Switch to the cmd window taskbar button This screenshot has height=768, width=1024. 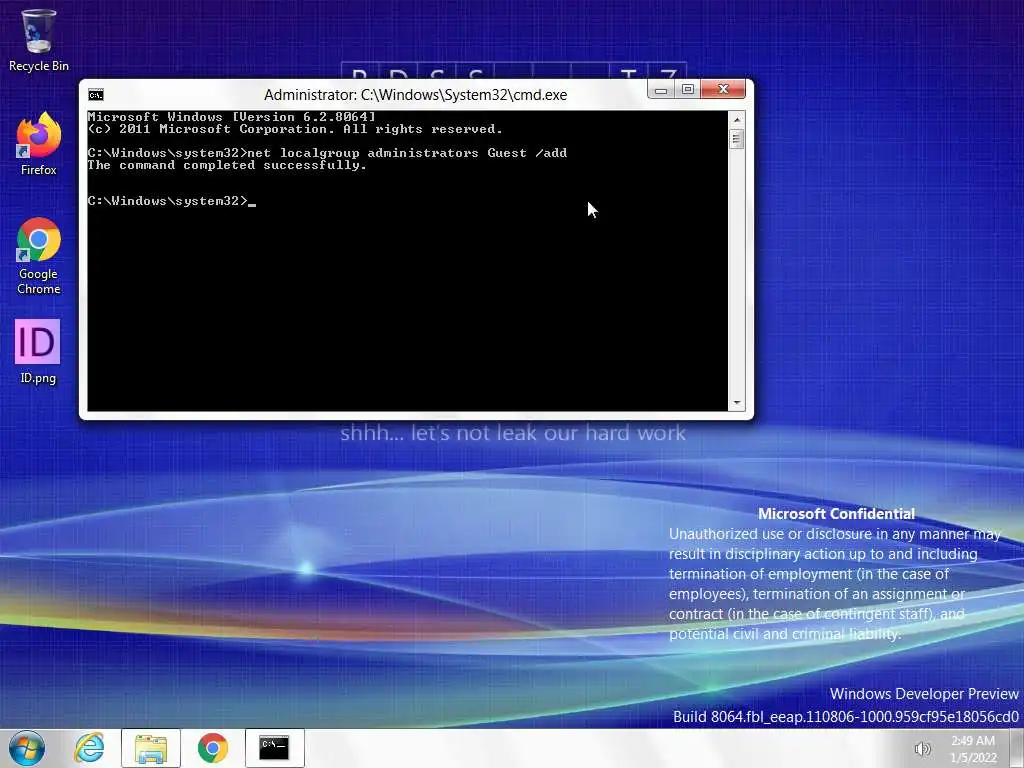point(275,748)
